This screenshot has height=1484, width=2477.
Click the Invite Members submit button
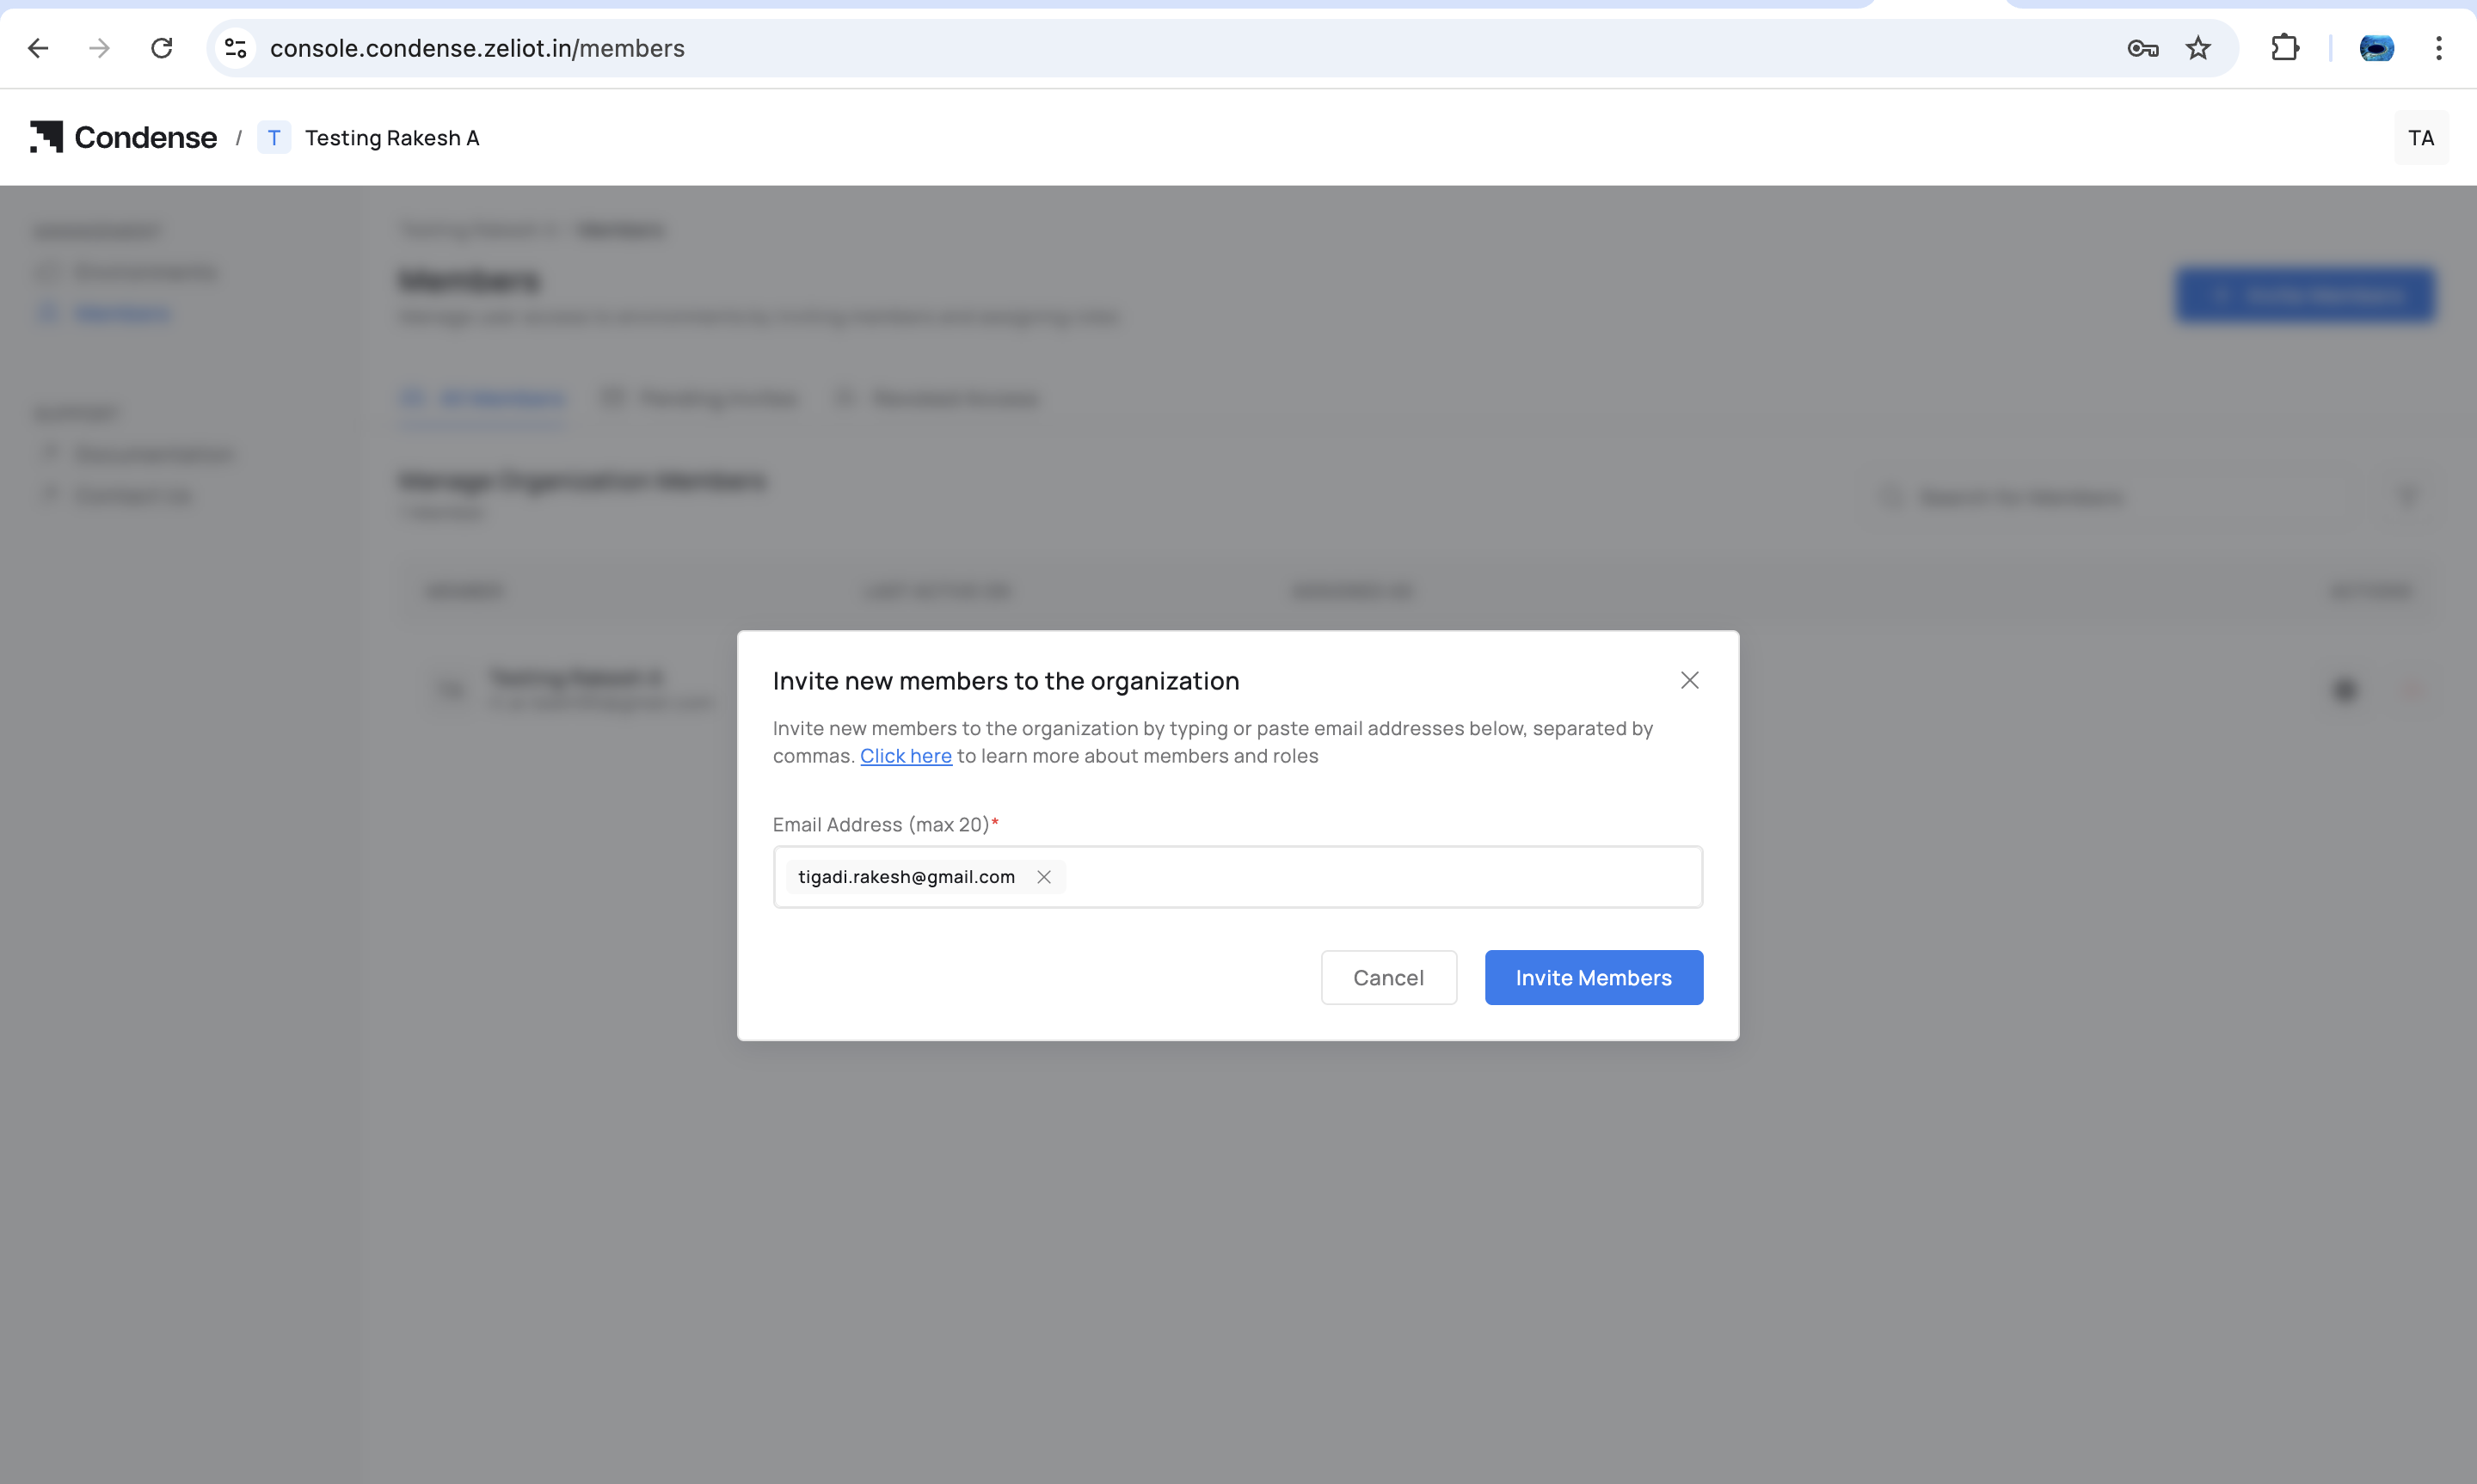pos(1593,977)
